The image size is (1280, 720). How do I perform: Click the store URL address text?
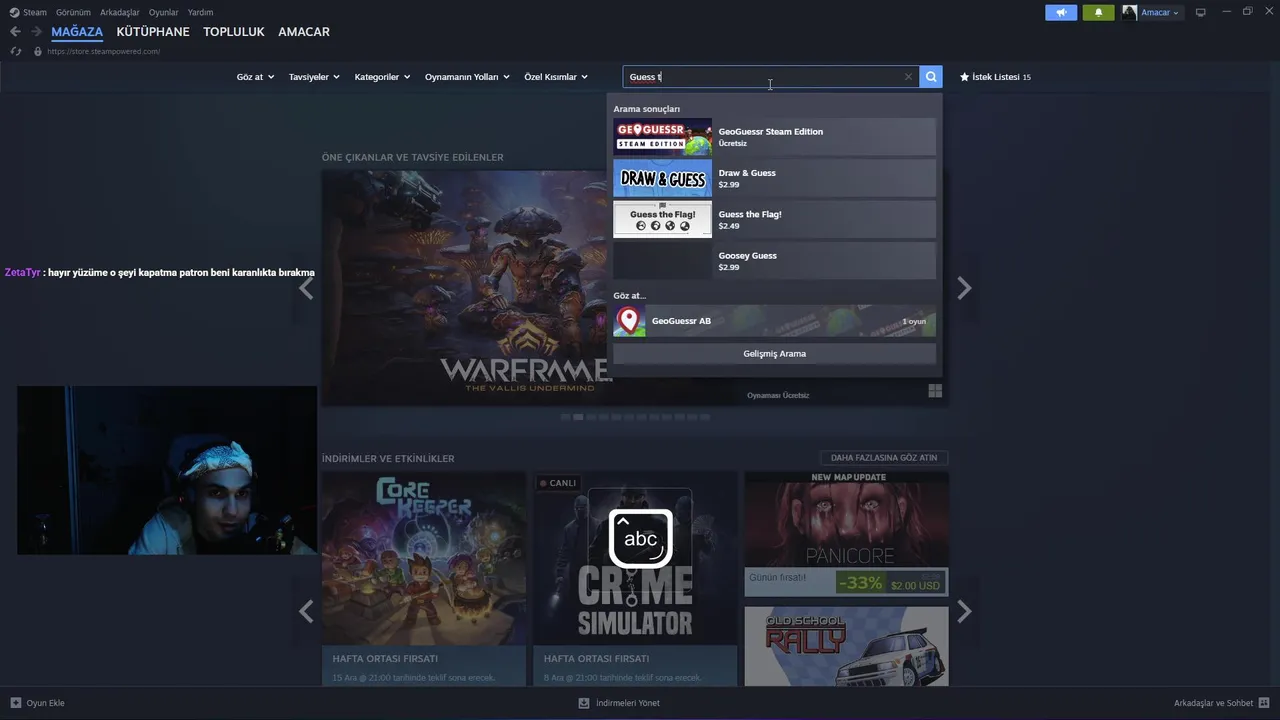[x=103, y=51]
